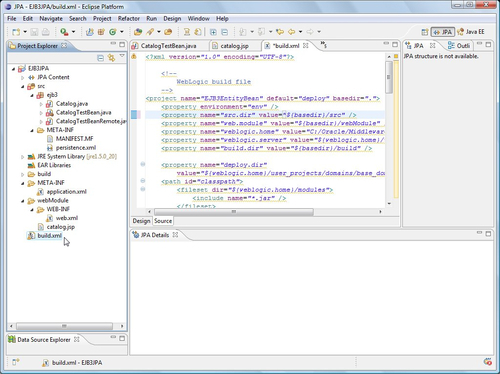The image size is (500, 374).
Task: Open dropdown next to Back arrow
Action: 300,32
